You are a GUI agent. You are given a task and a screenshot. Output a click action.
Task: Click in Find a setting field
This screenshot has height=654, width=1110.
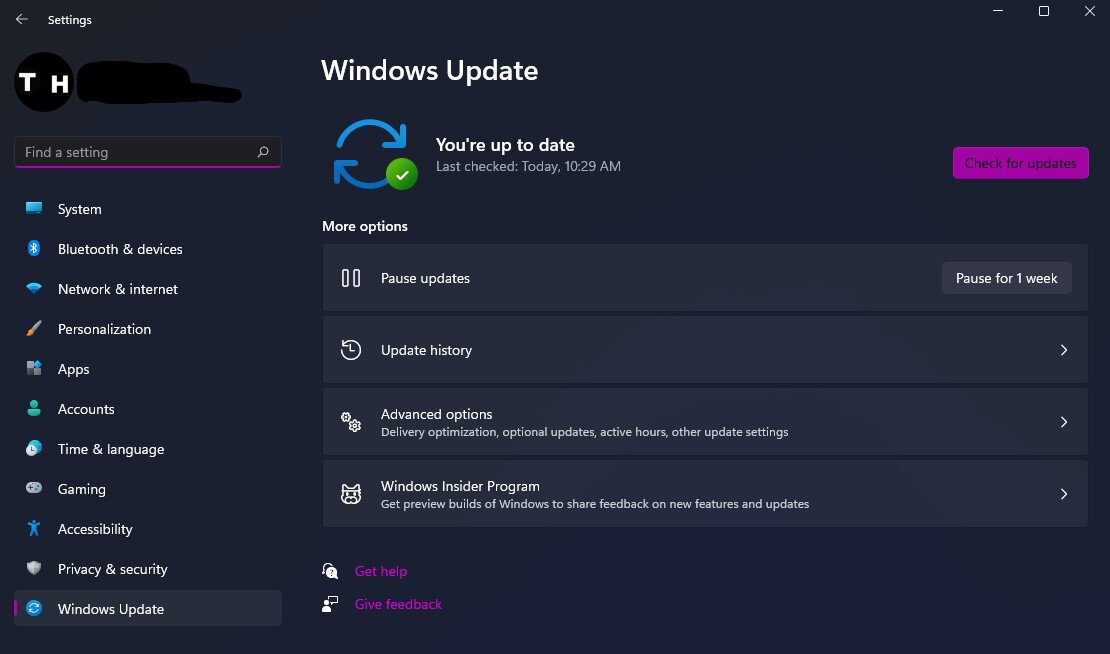coord(148,152)
